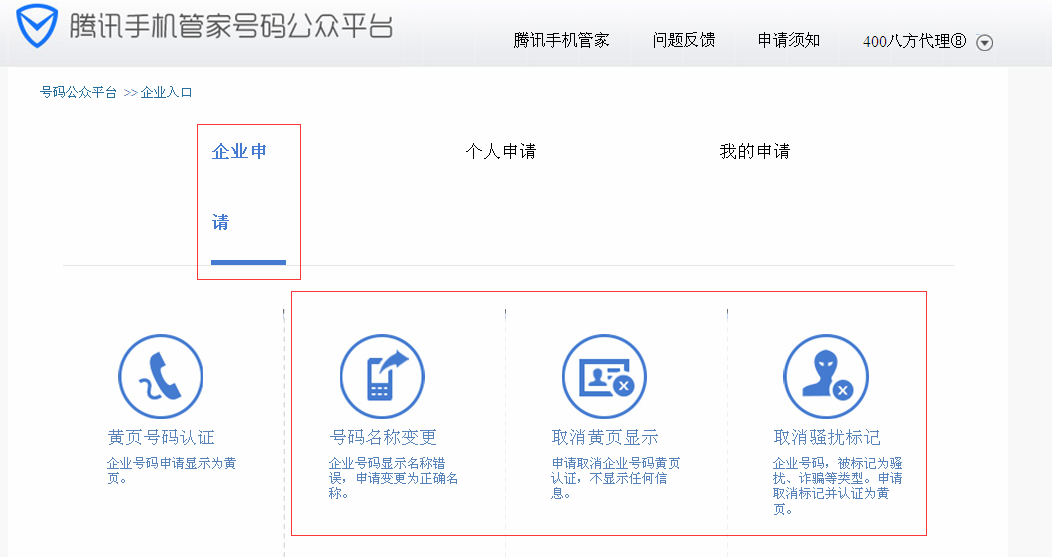This screenshot has width=1052, height=557.
Task: Click the 企业入口 breadcrumb link
Action: (166, 93)
